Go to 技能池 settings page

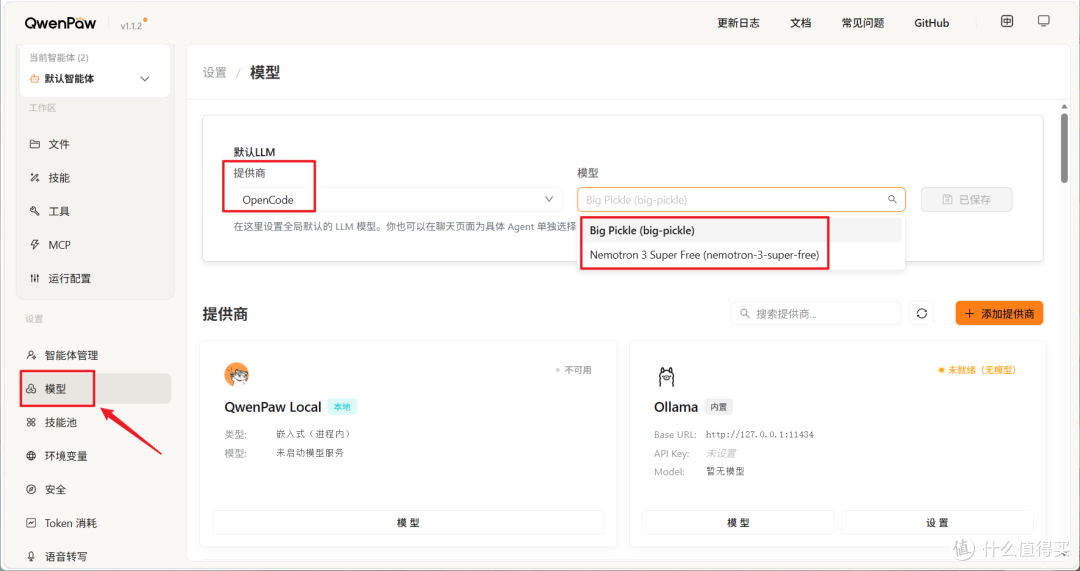click(95, 422)
